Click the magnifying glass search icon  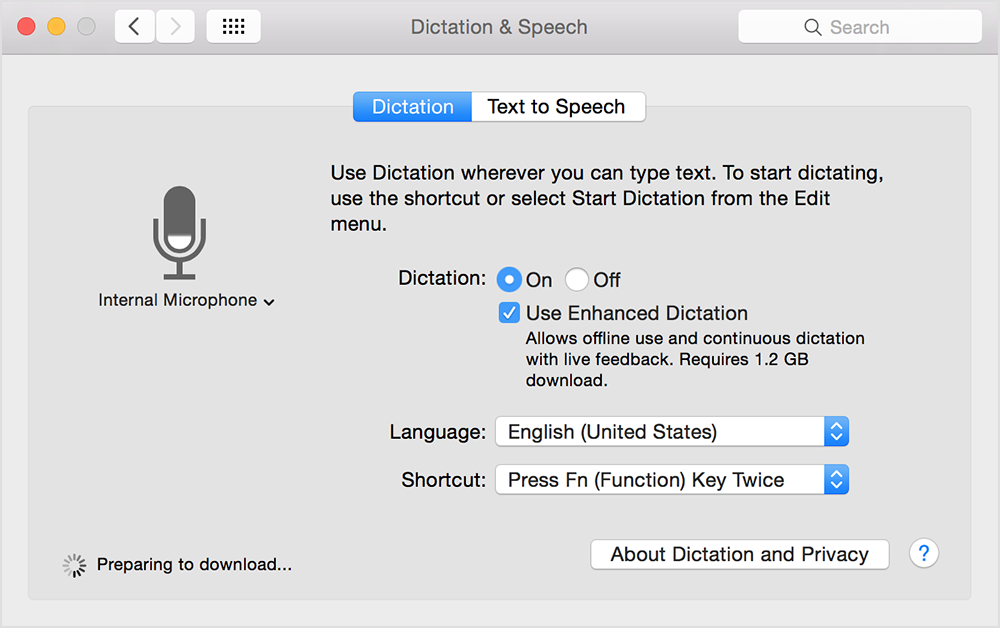coord(813,28)
